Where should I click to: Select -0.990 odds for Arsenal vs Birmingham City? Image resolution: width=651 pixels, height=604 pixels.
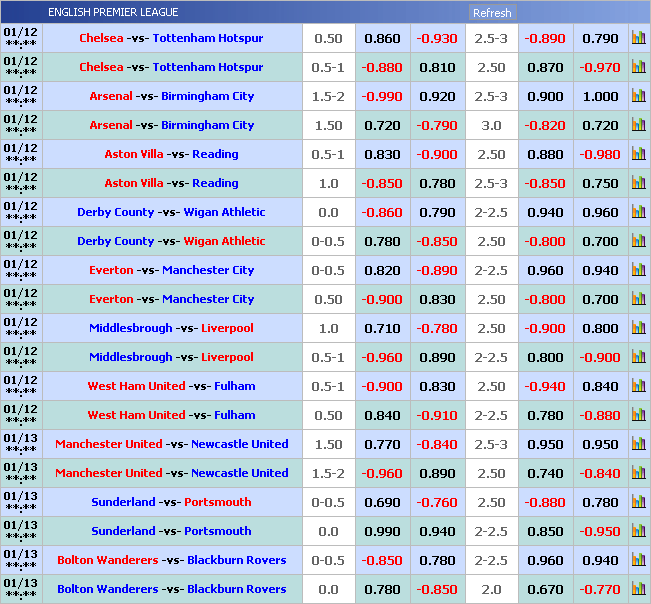coord(382,97)
